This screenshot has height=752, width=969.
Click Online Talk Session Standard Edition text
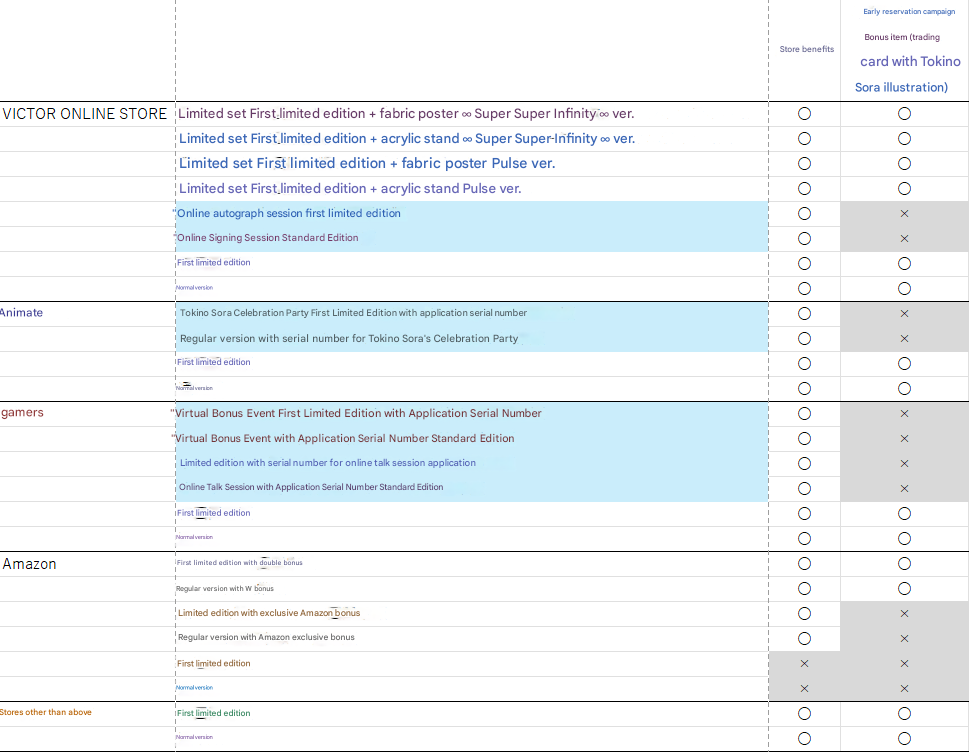click(x=311, y=487)
